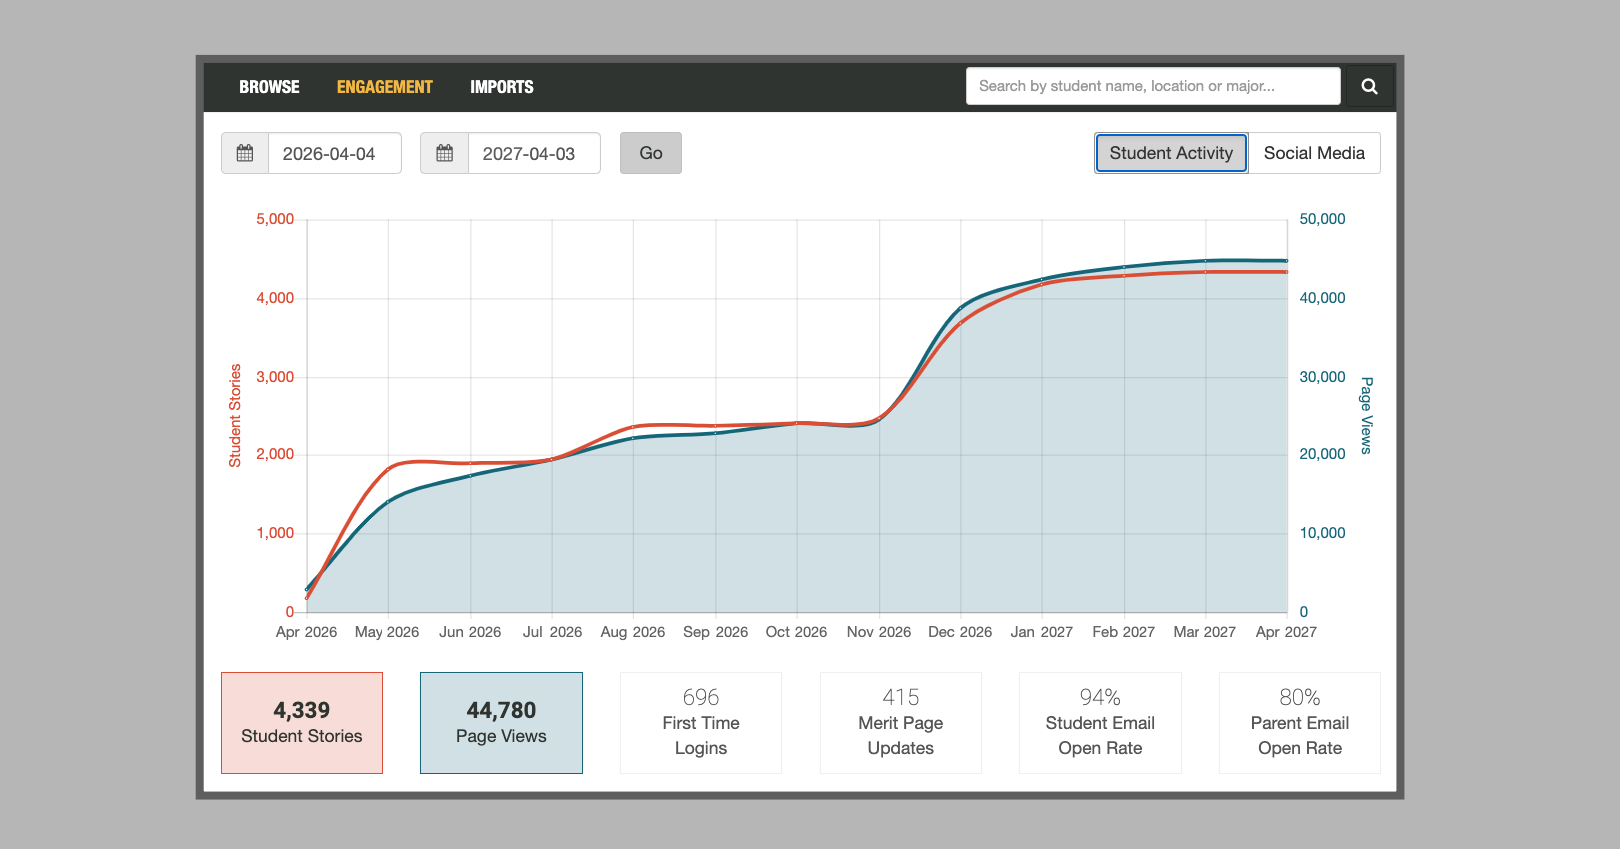This screenshot has width=1620, height=849.
Task: Toggle the Page Views stat card
Action: 501,723
